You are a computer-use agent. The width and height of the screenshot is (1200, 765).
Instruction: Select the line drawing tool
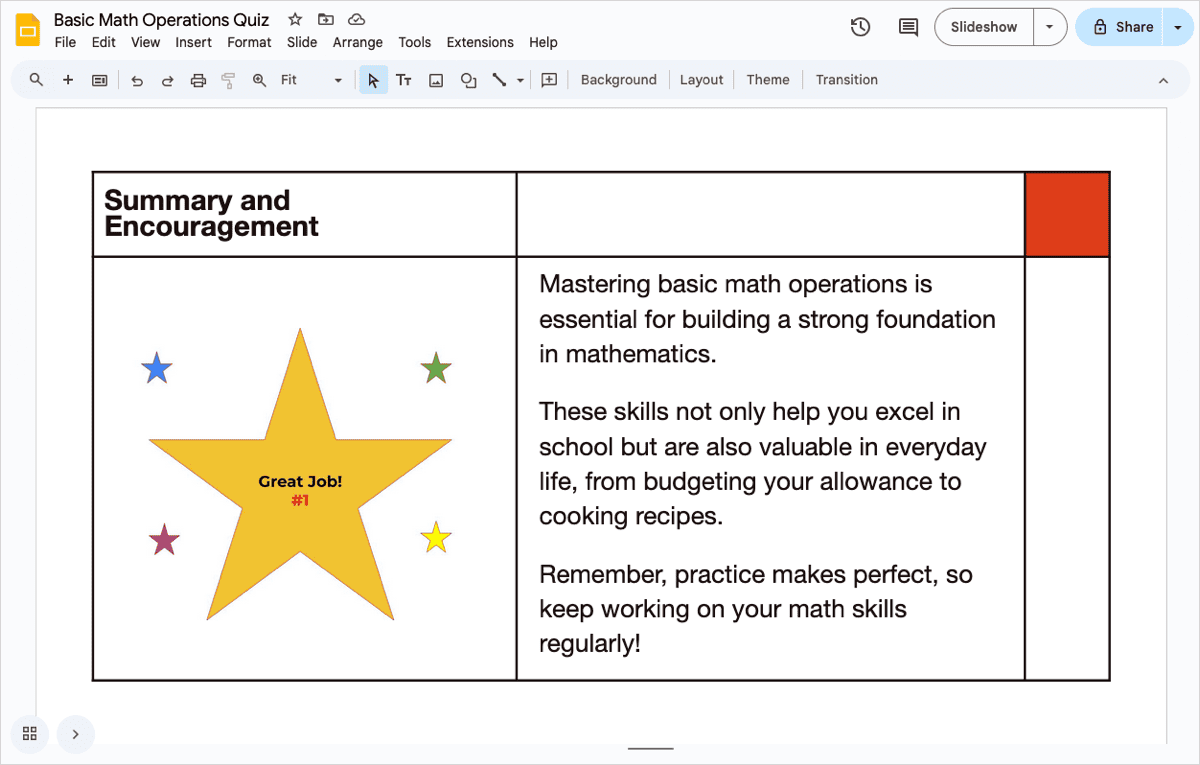coord(499,80)
